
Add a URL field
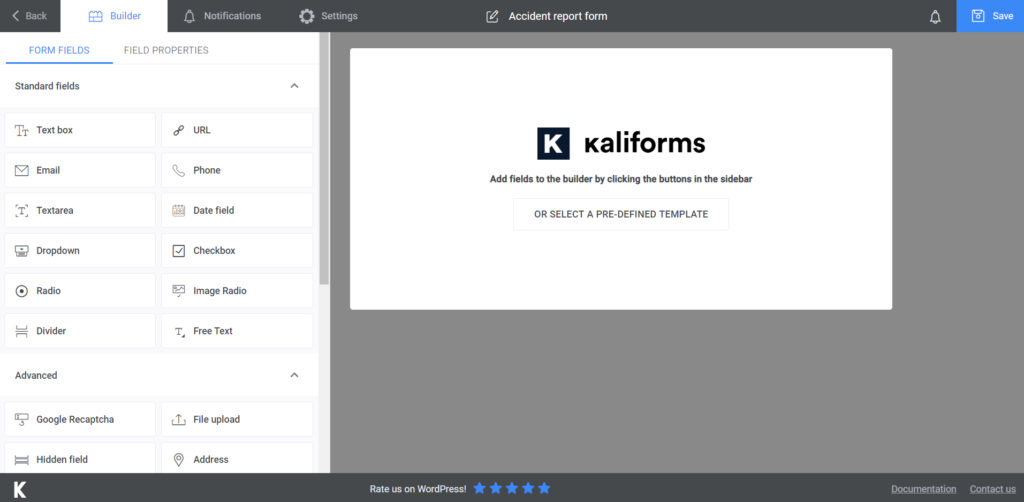237,130
